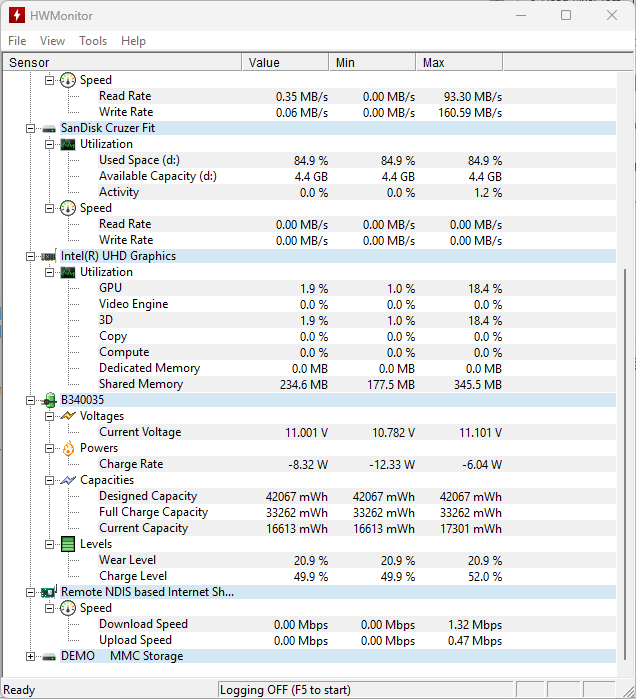The height and width of the screenshot is (699, 636).
Task: Select the Wear Level row
Action: (x=127, y=560)
